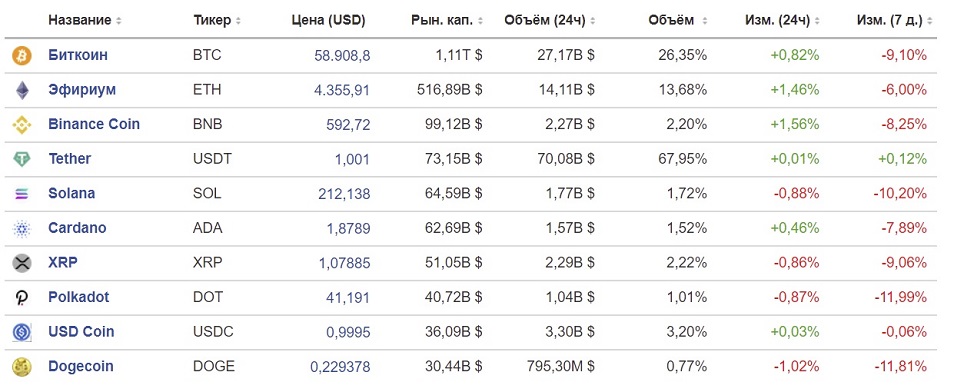Sort by the Название column arrows

click(x=119, y=21)
